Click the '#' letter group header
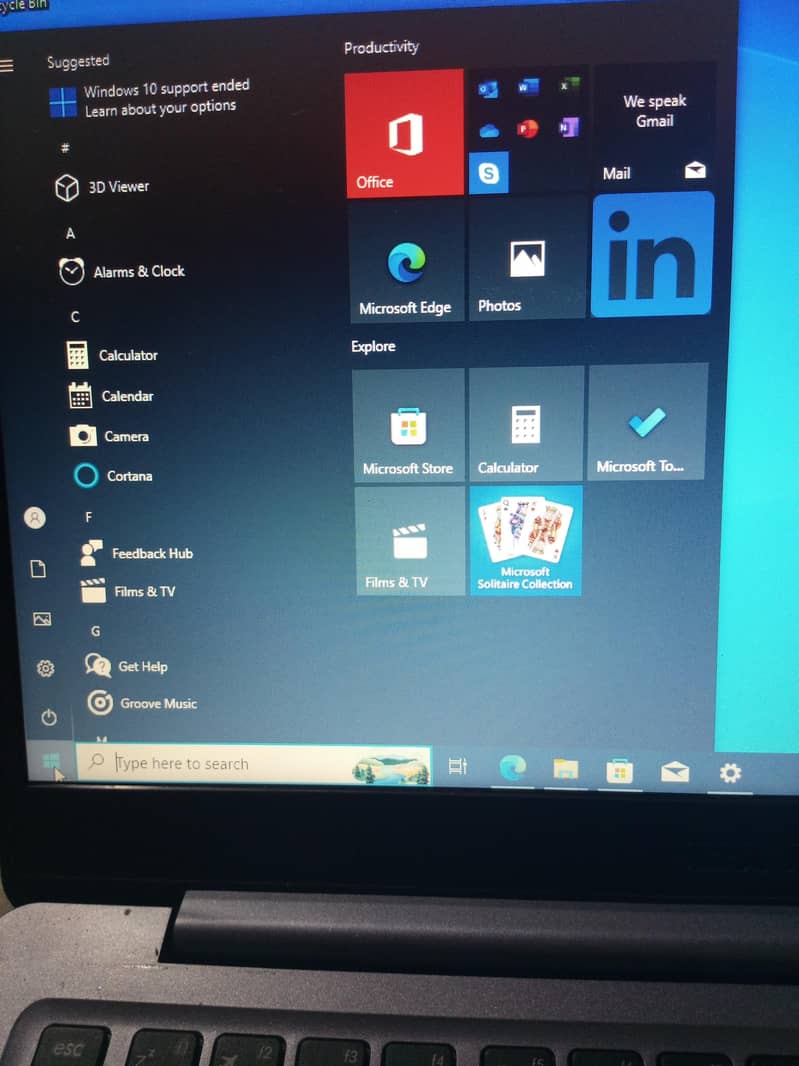799x1066 pixels. pos(65,148)
